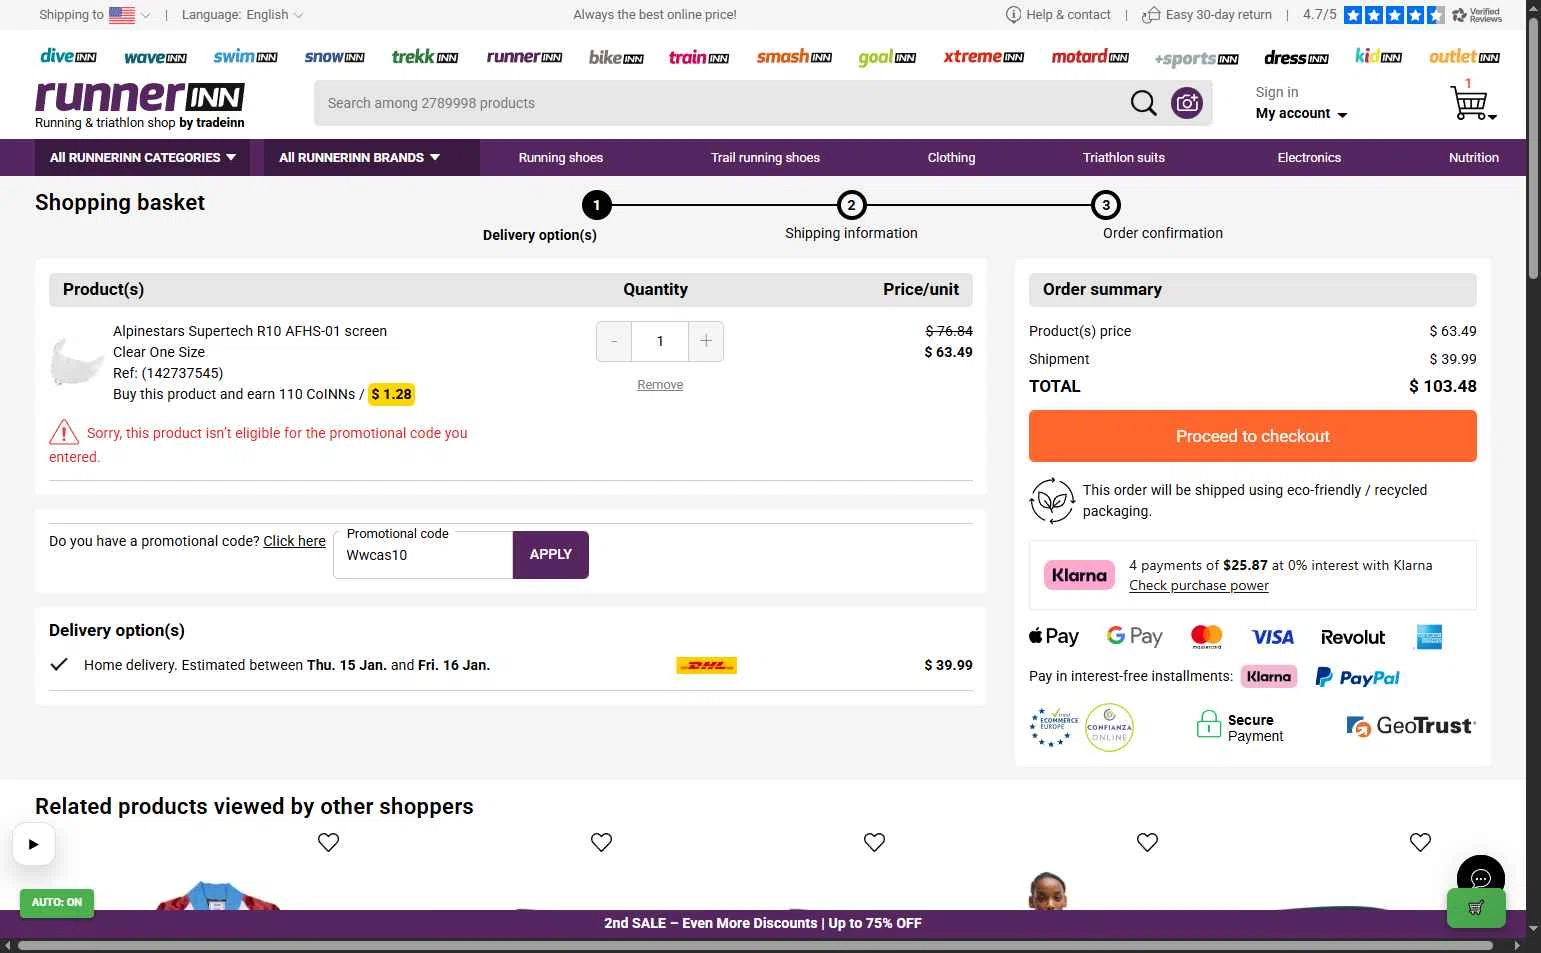This screenshot has width=1541, height=953.
Task: Click the Klarna logo in payment box
Action: pos(1079,575)
